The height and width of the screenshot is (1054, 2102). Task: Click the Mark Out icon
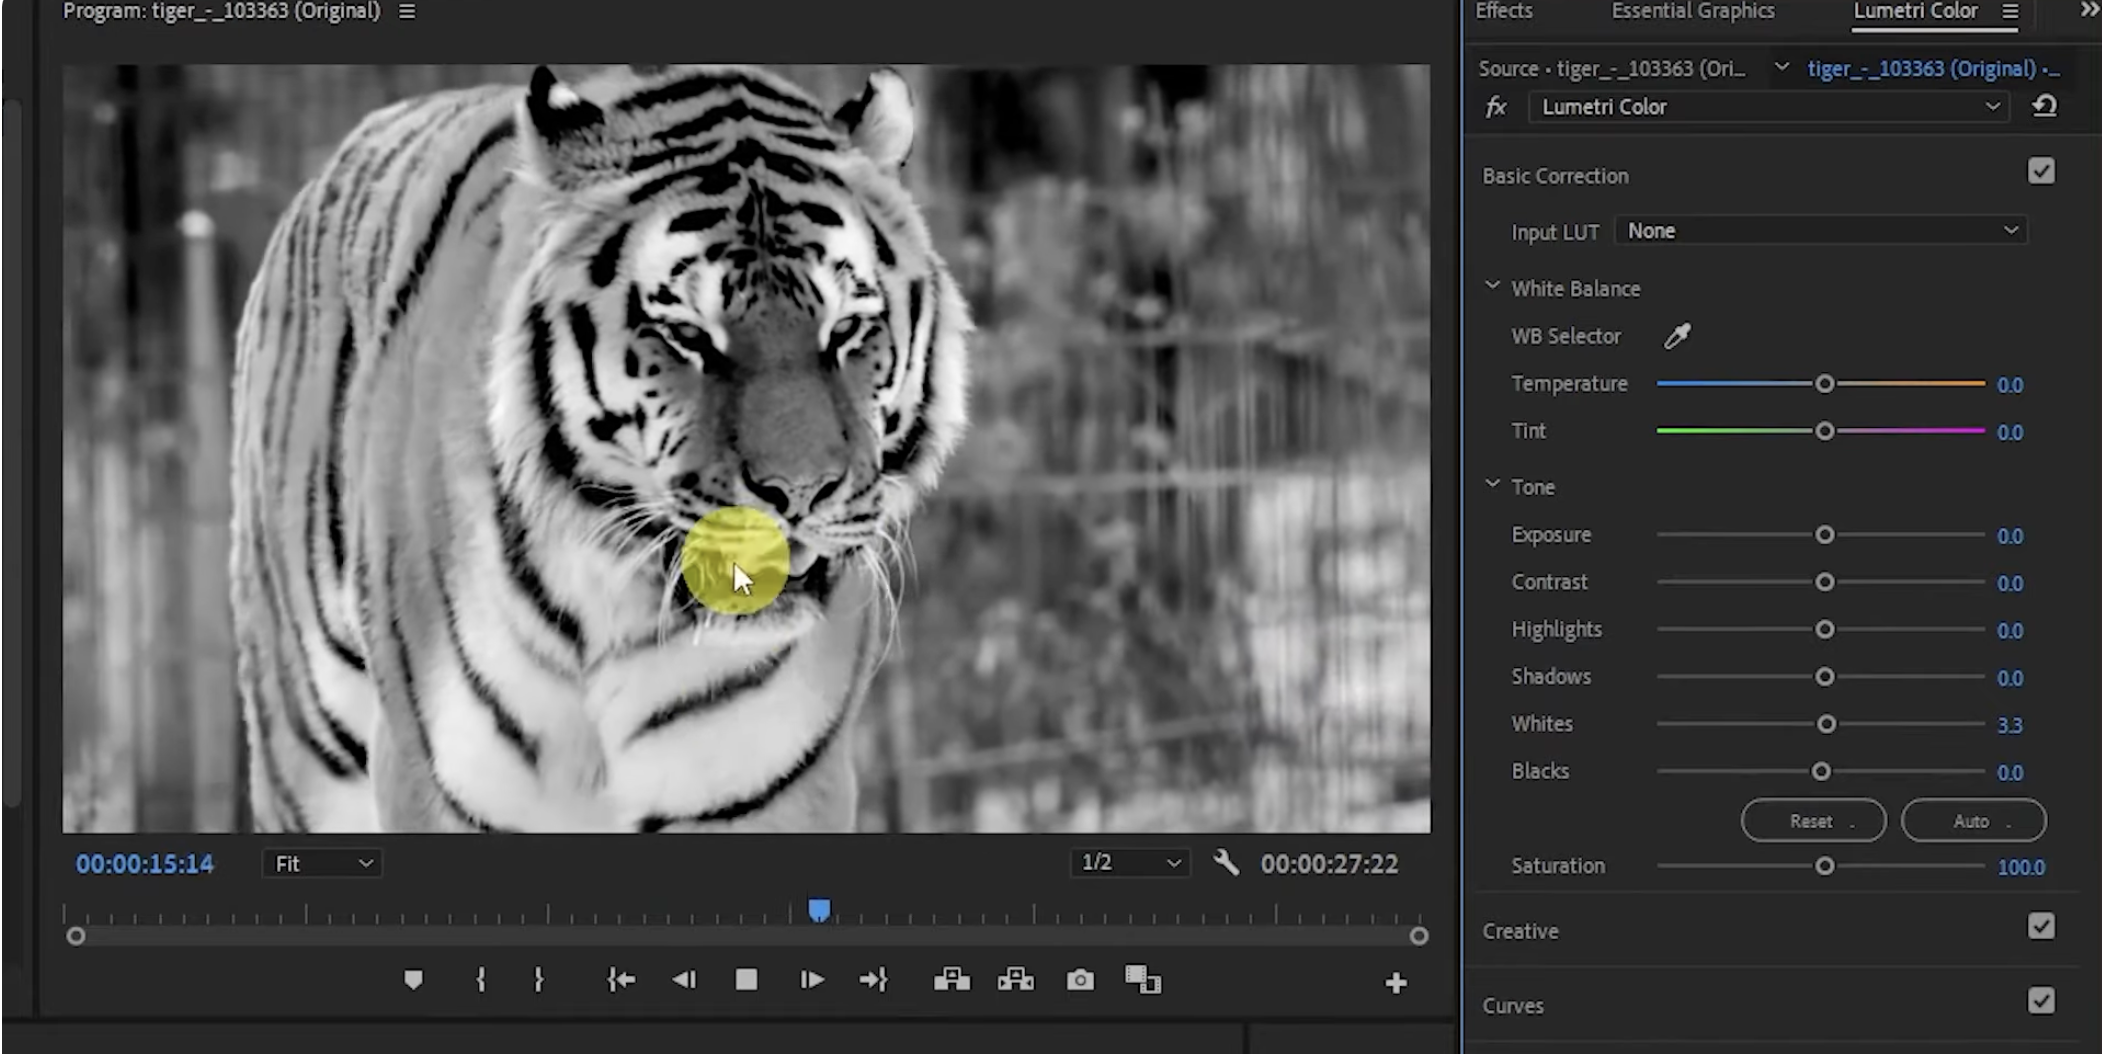pos(539,980)
